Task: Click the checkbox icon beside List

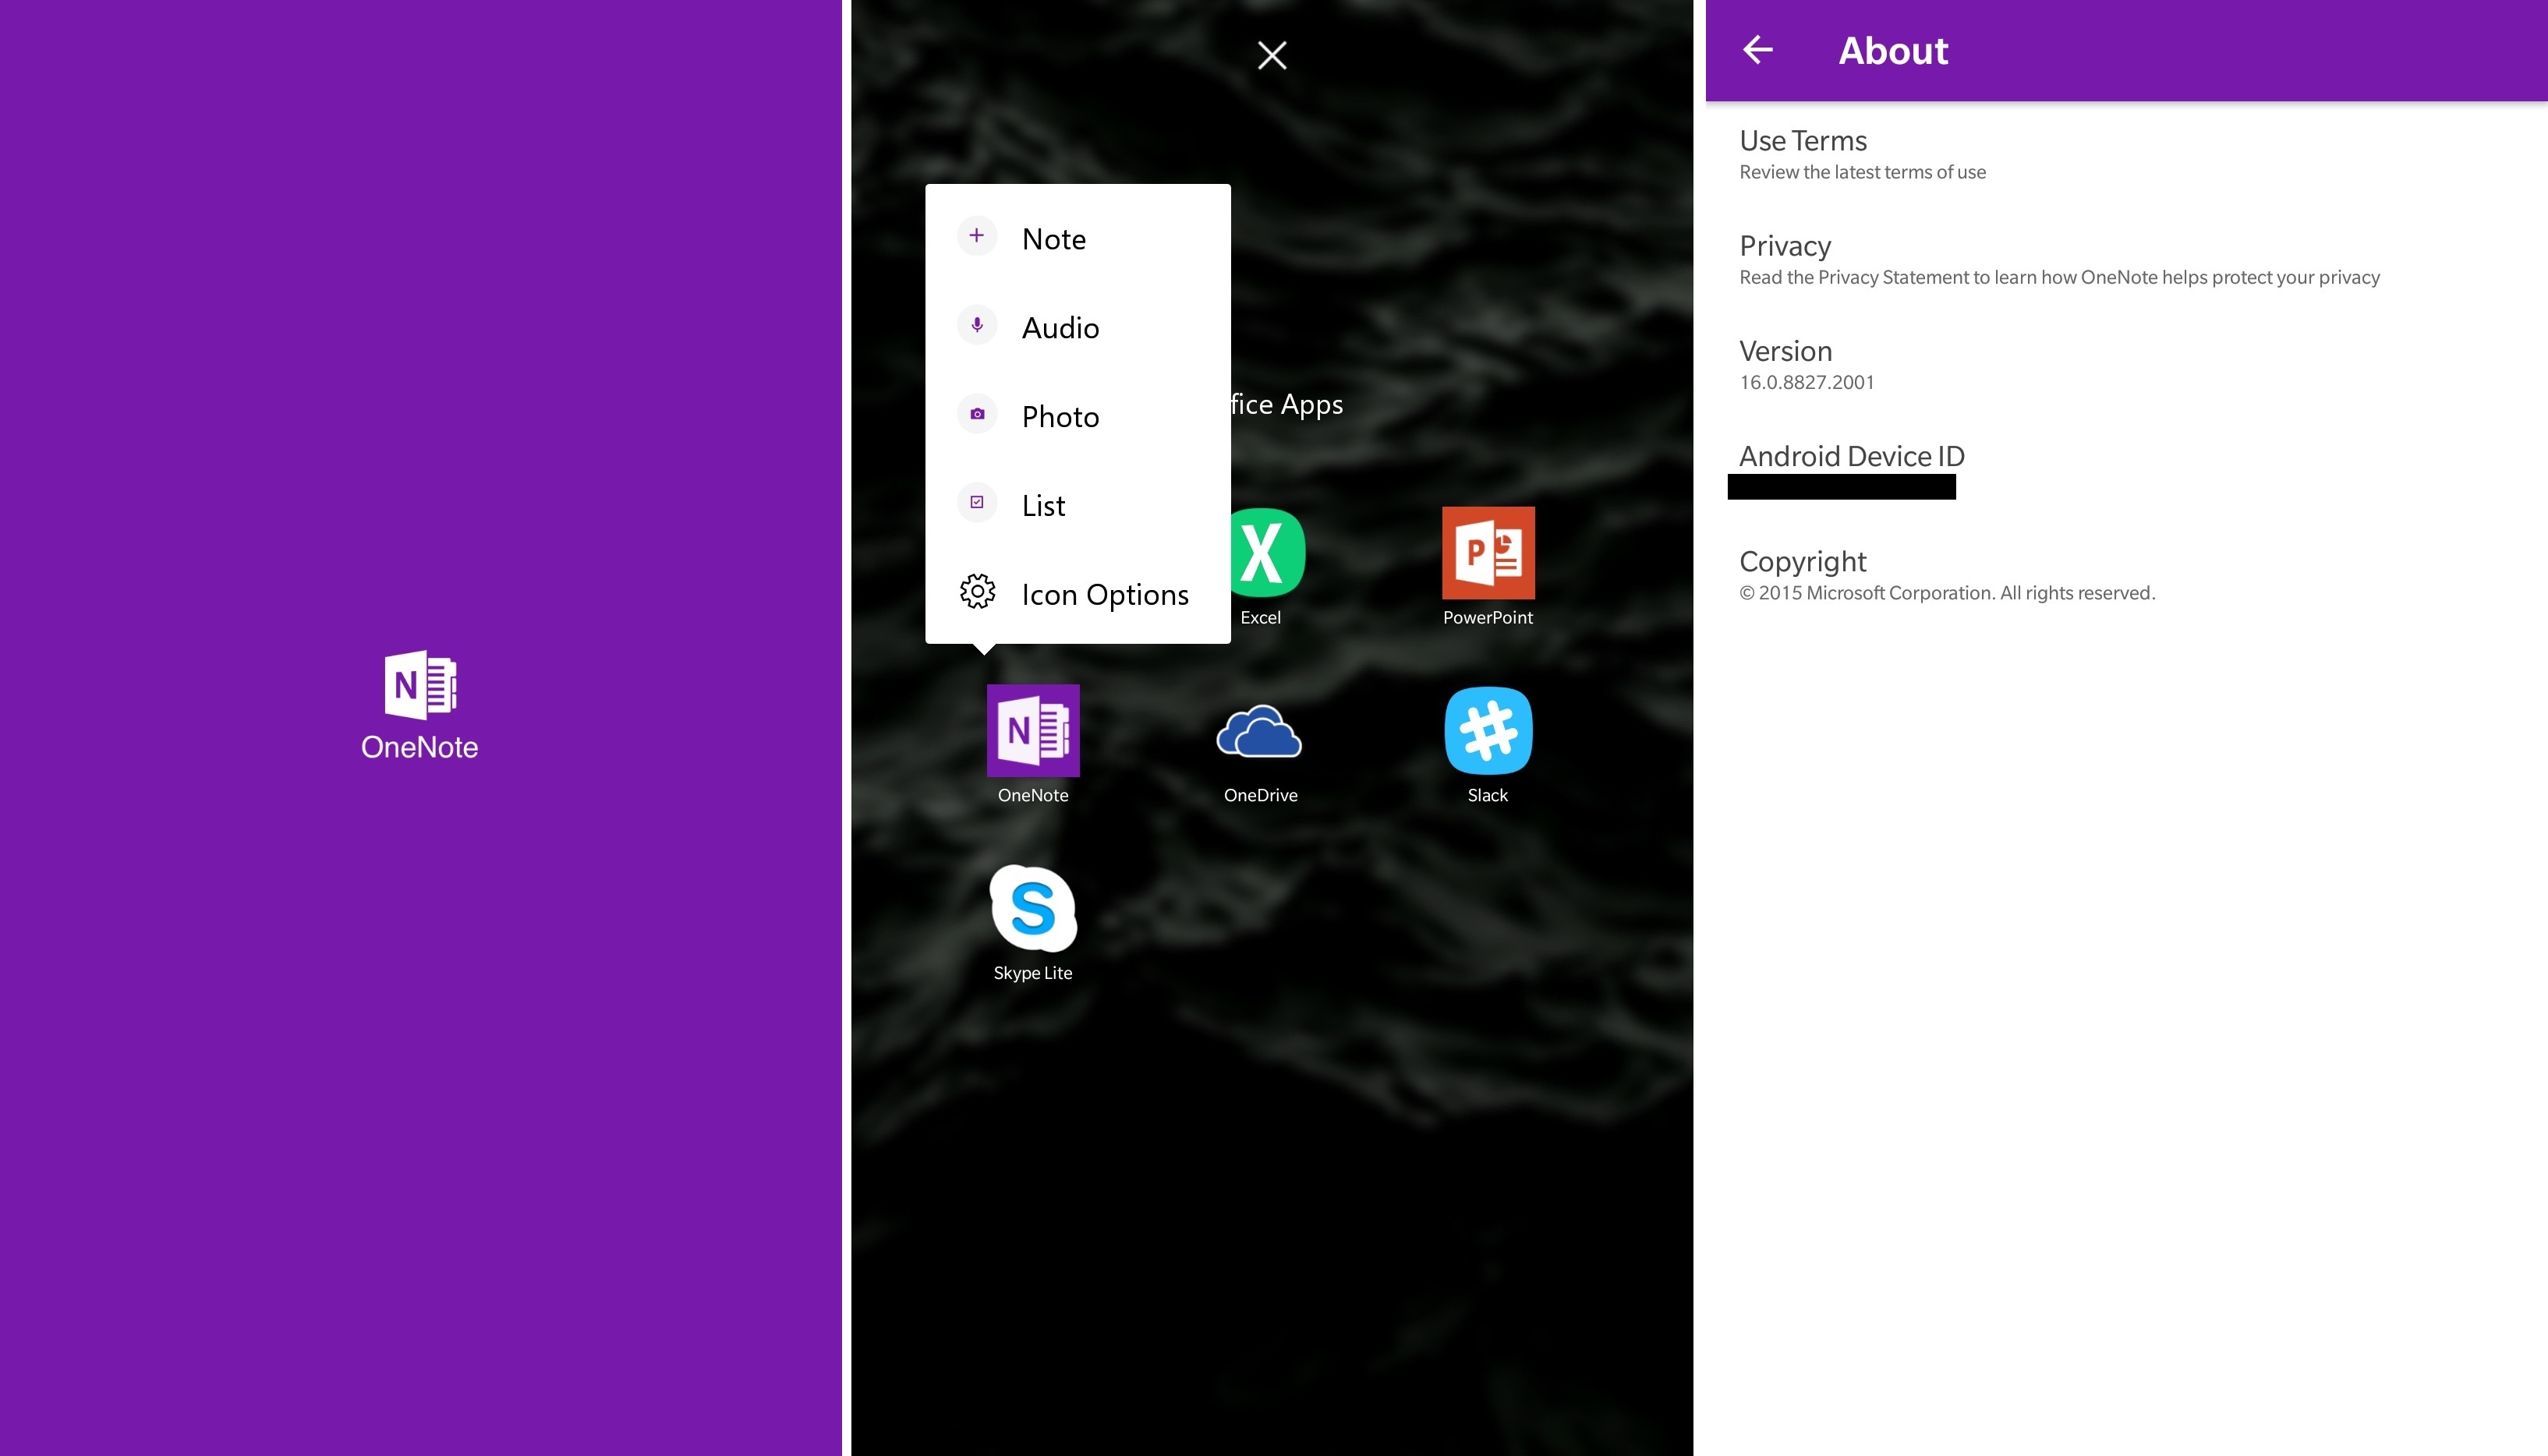Action: [x=977, y=502]
